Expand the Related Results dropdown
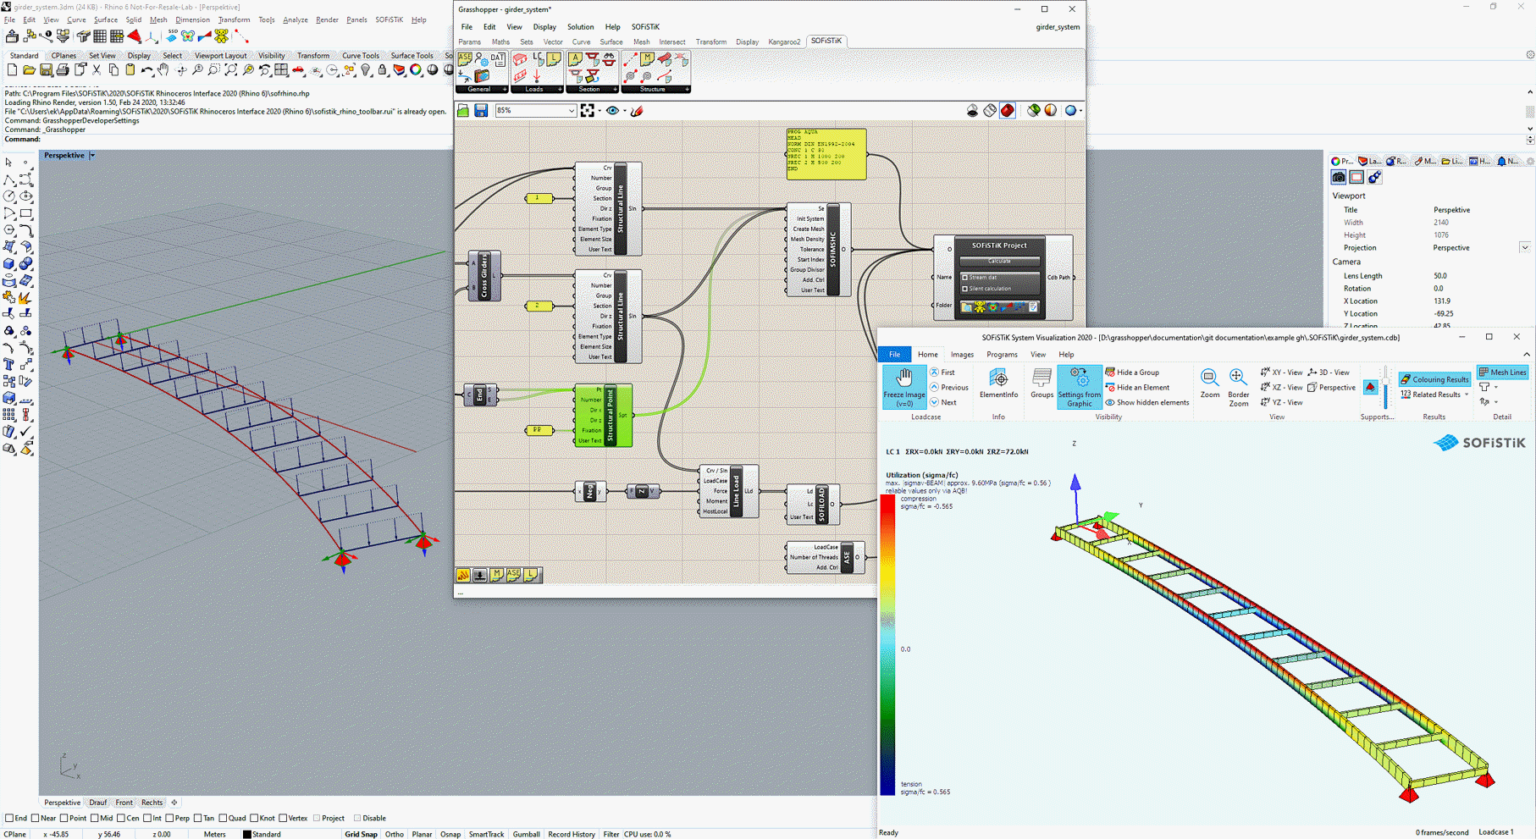This screenshot has width=1536, height=839. (x=1466, y=393)
